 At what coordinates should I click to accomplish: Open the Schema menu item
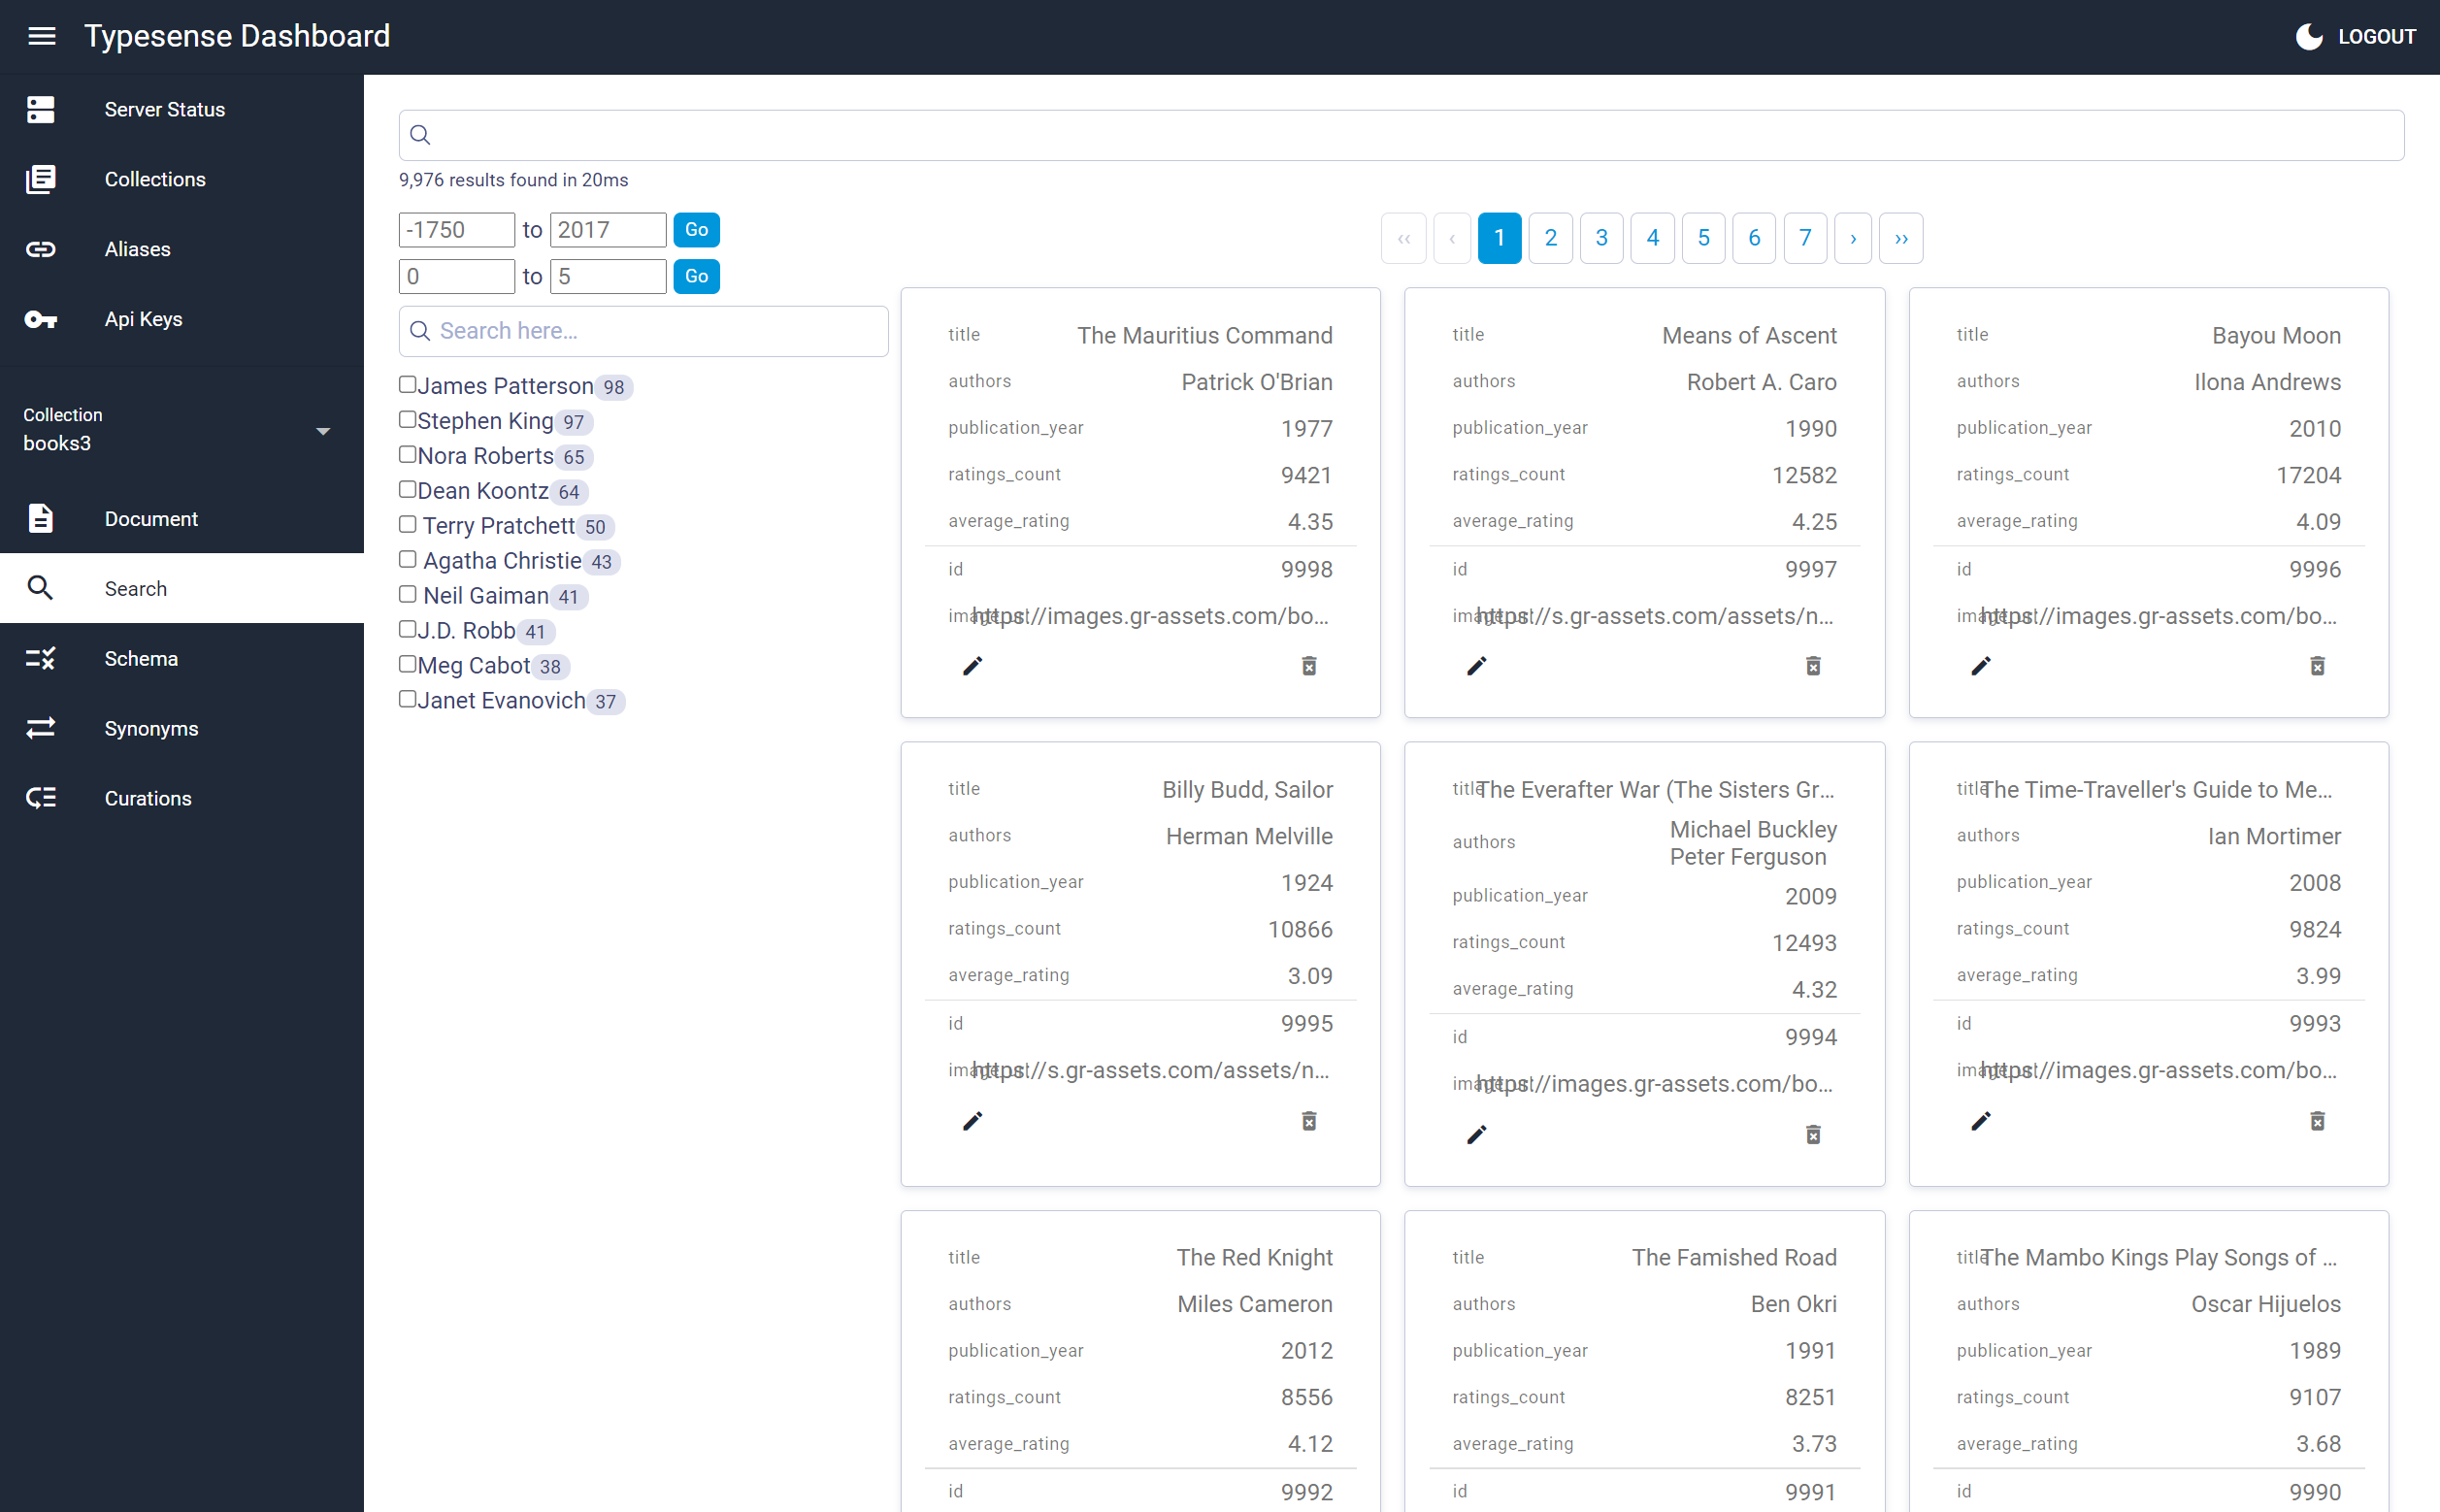141,658
